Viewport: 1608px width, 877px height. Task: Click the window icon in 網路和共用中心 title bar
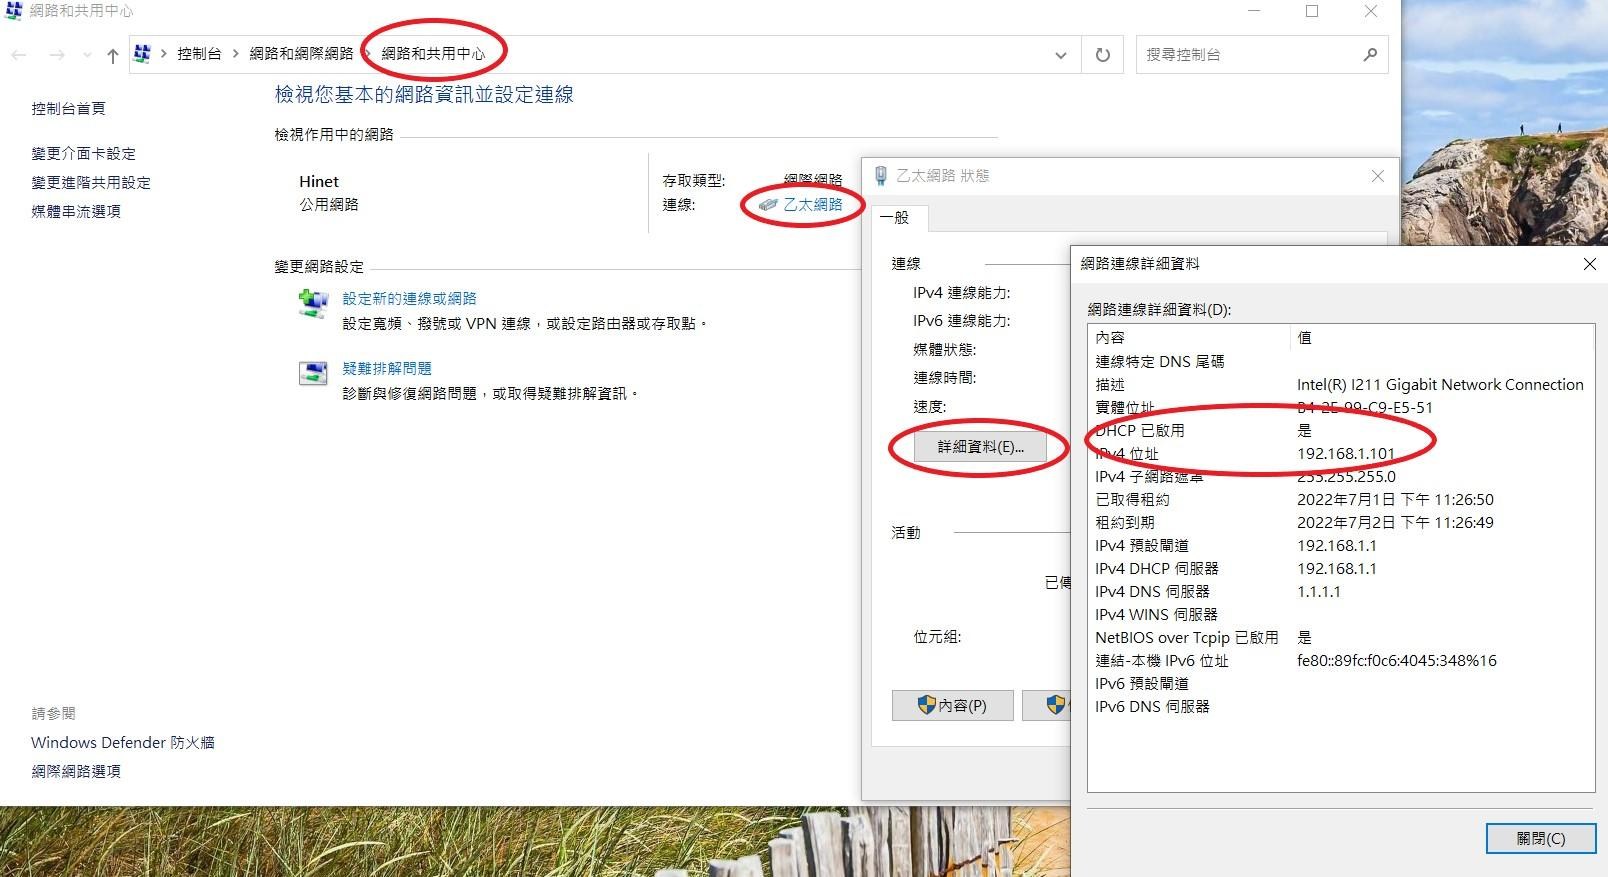(14, 11)
